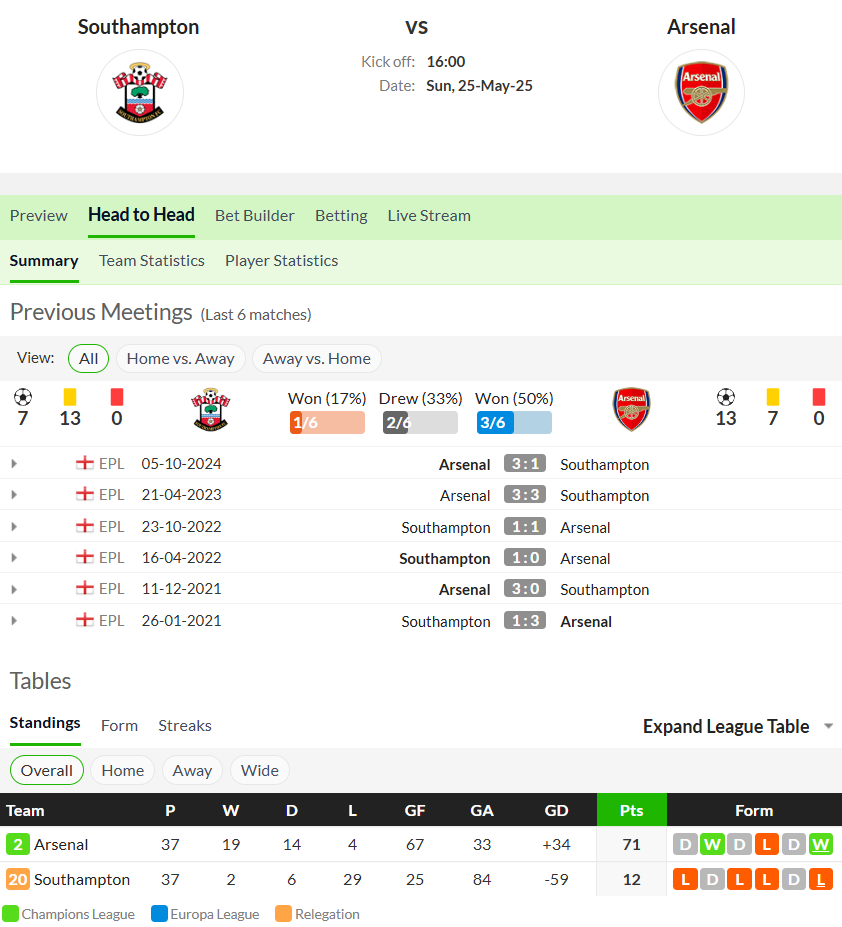Switch to the Bet Builder tab
Screen dimensions: 842x927
coord(254,216)
